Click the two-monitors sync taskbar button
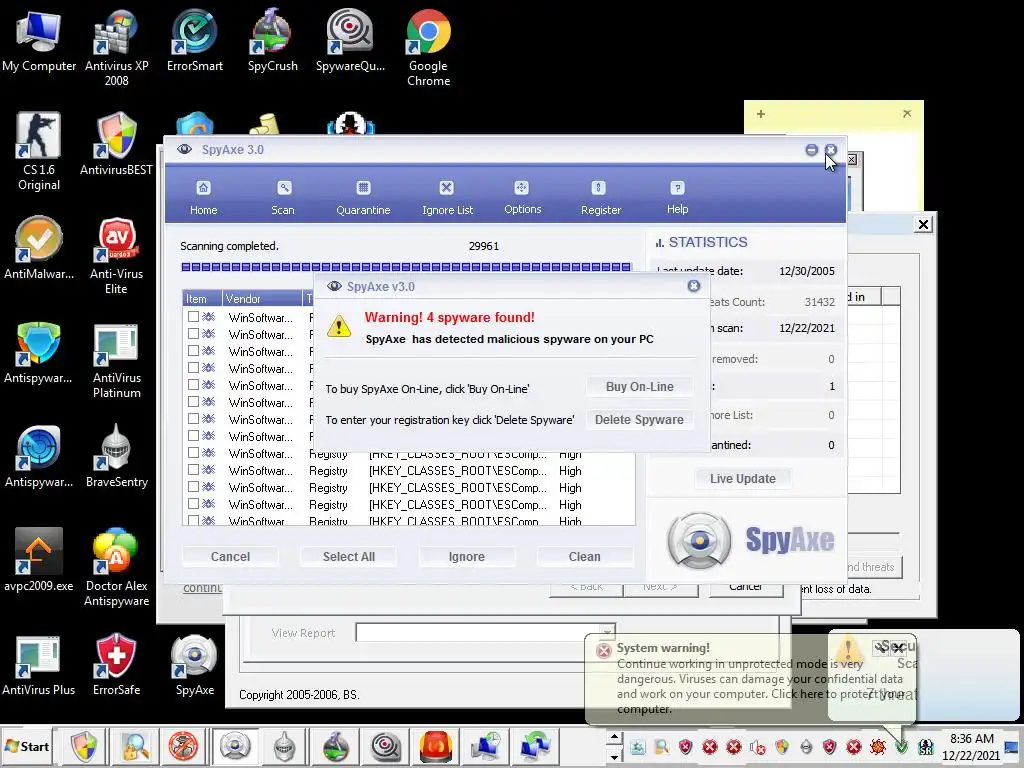1024x768 pixels. 536,746
